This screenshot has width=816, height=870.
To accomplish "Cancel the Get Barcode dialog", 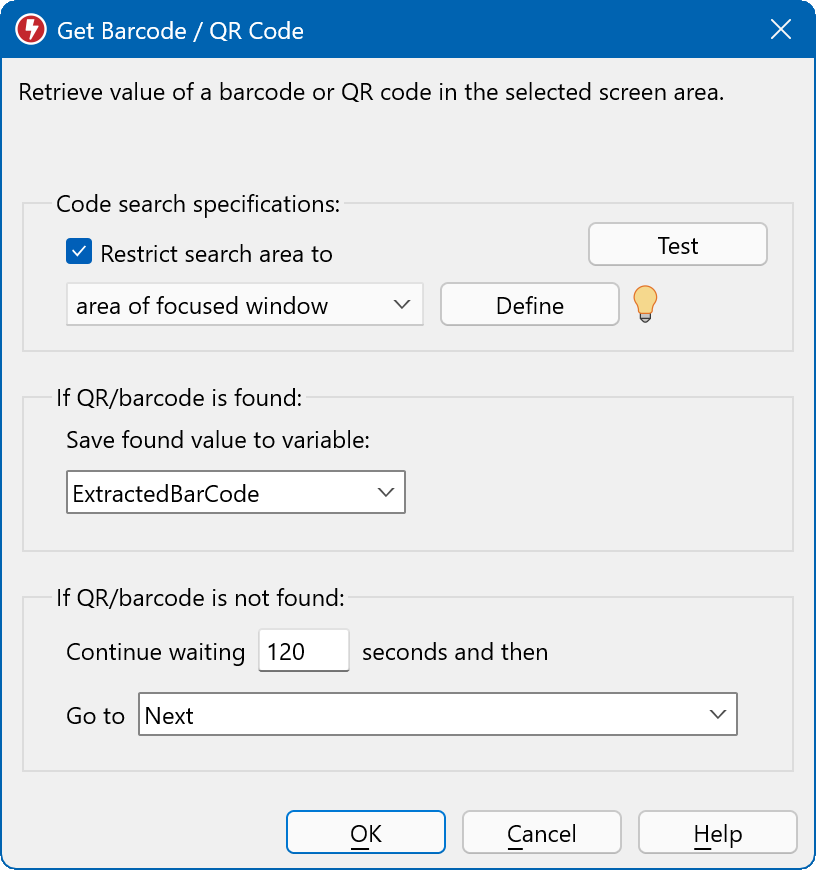I will click(x=541, y=831).
